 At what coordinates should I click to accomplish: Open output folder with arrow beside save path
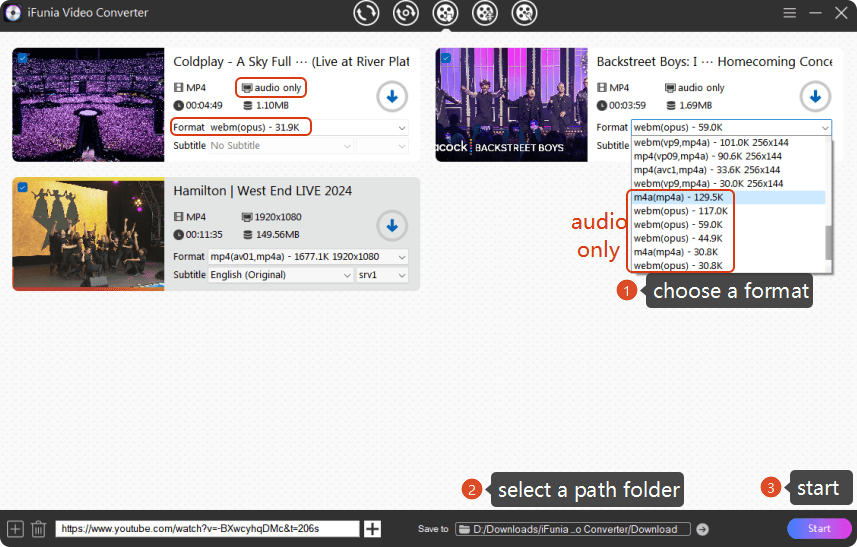(x=702, y=529)
